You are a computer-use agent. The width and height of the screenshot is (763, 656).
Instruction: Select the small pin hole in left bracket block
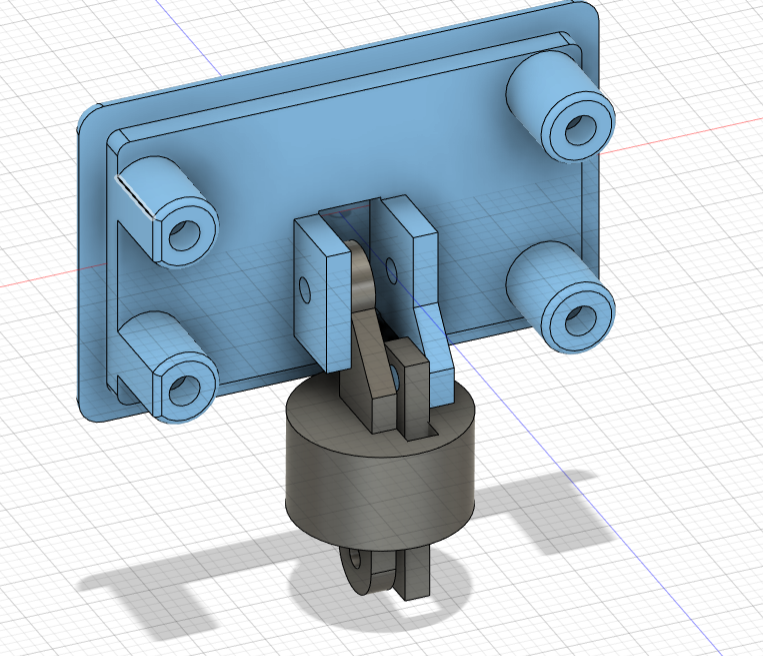click(305, 290)
